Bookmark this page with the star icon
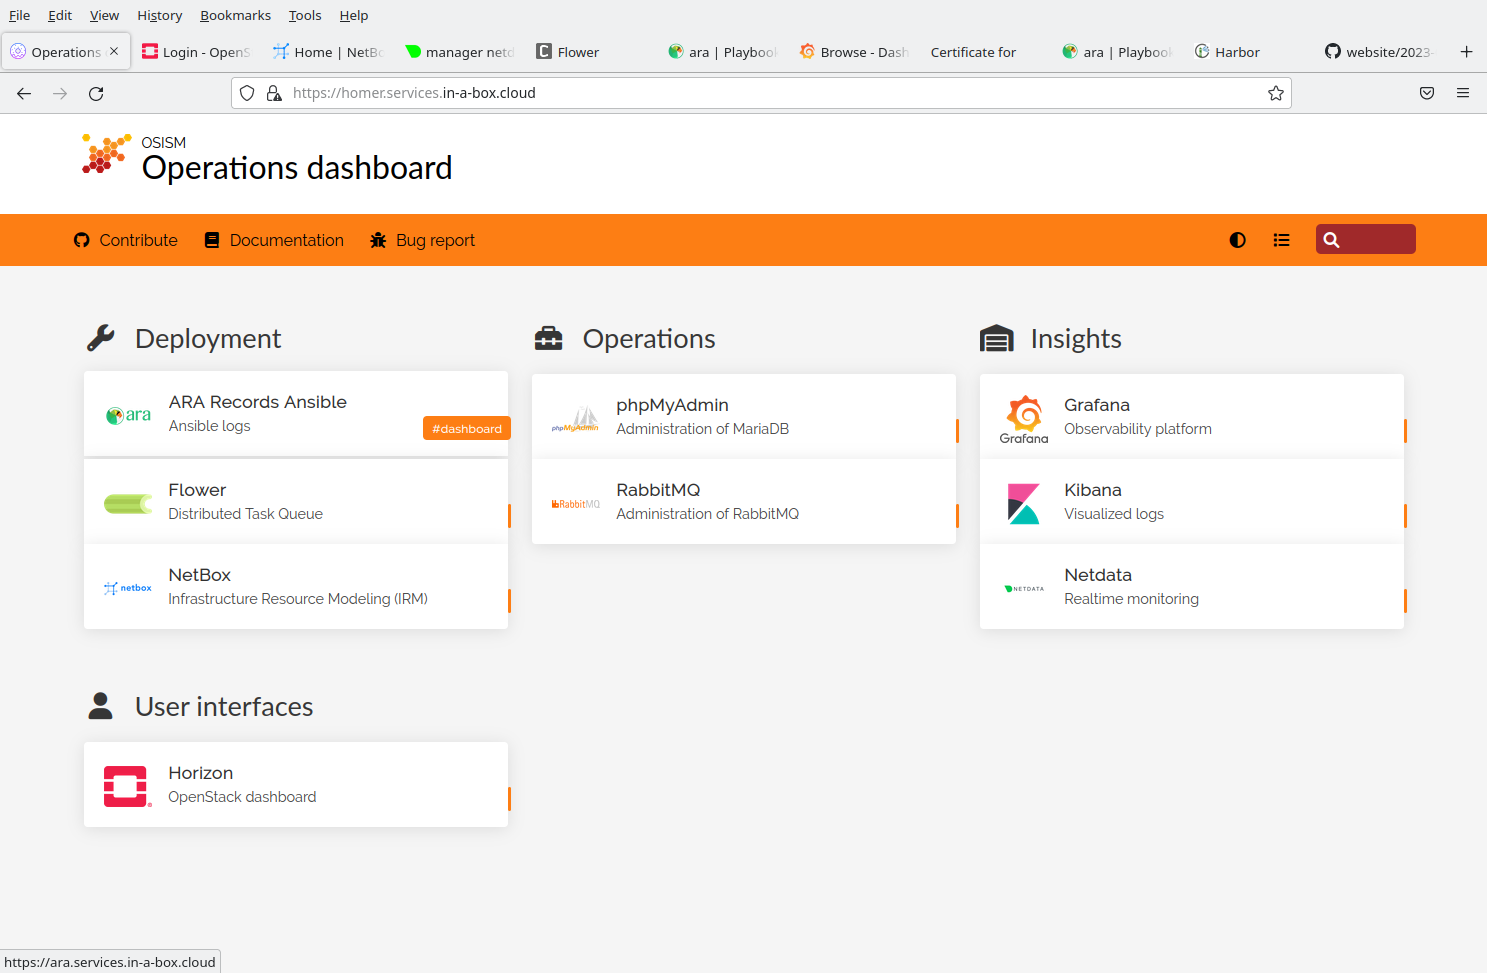Viewport: 1487px width, 973px height. coord(1276,93)
